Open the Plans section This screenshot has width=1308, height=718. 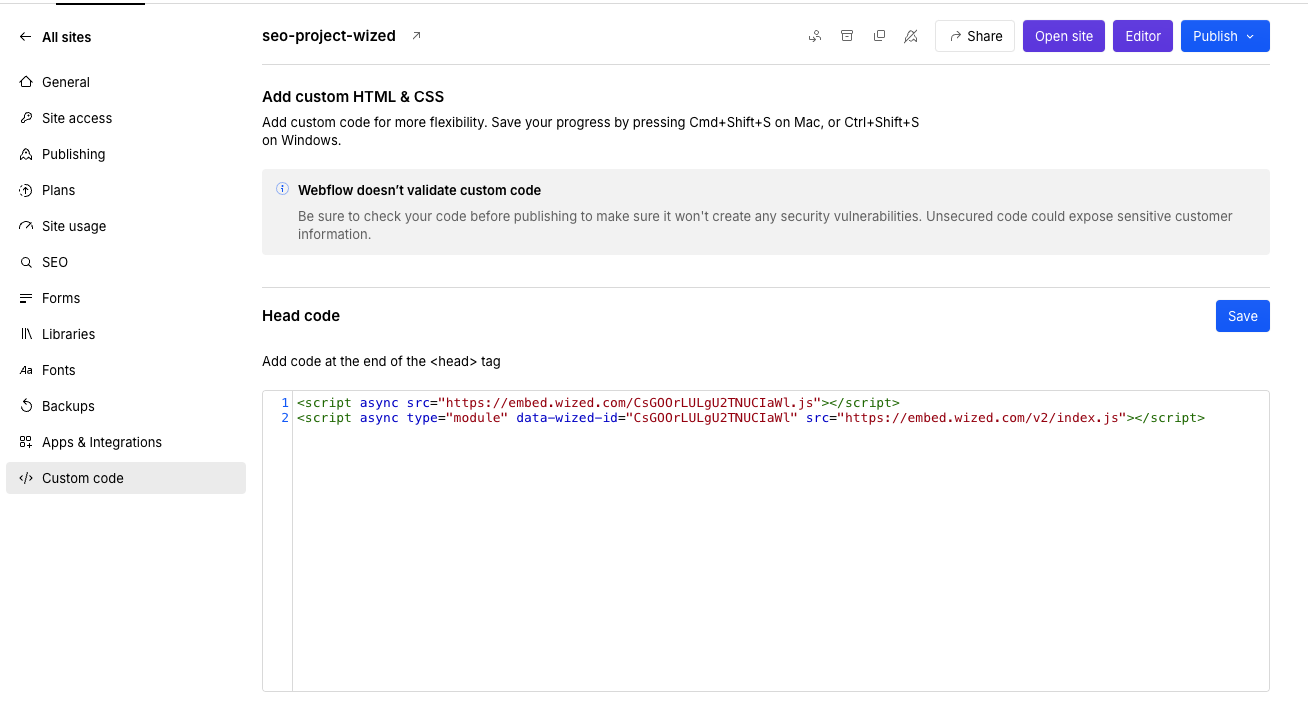pos(126,190)
